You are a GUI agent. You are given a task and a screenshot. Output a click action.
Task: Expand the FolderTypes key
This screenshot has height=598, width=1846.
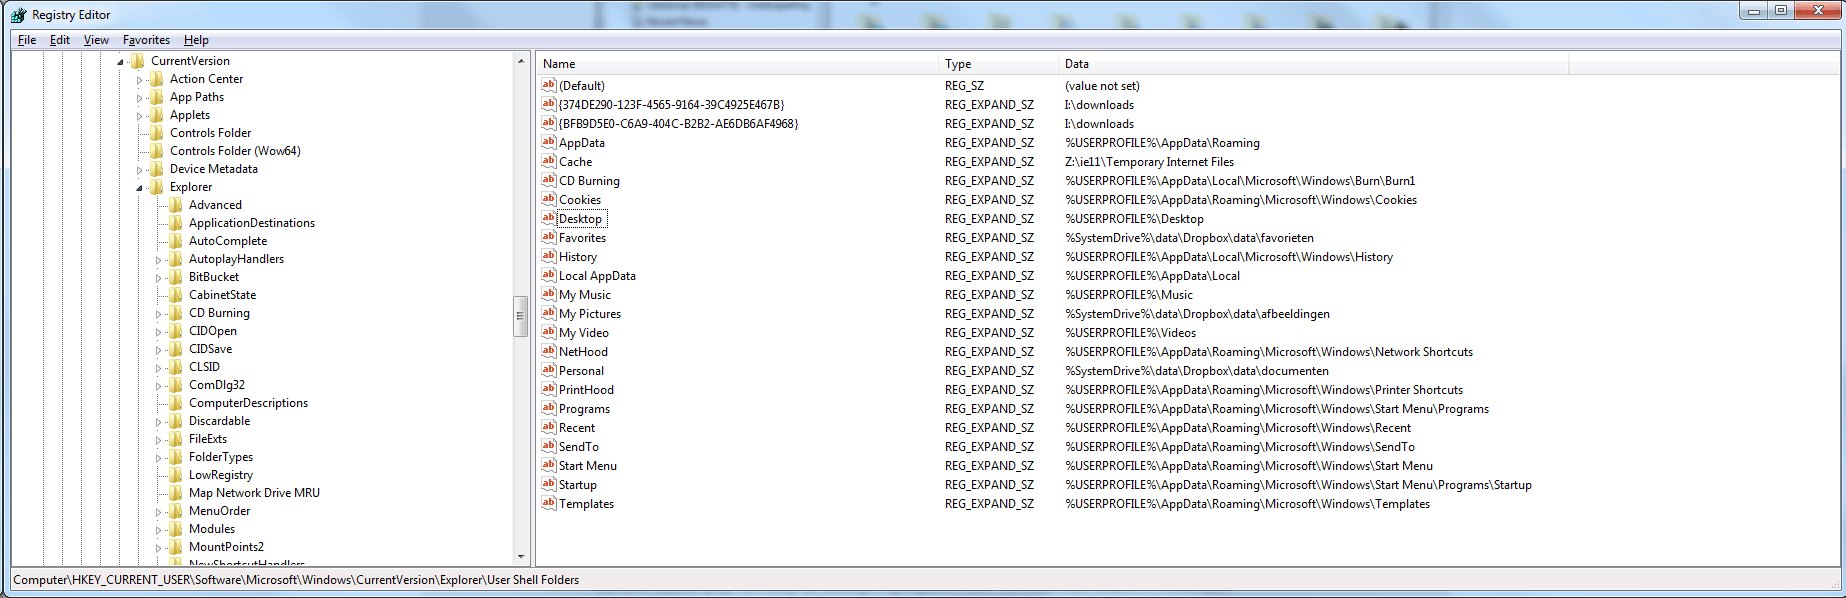tap(159, 458)
